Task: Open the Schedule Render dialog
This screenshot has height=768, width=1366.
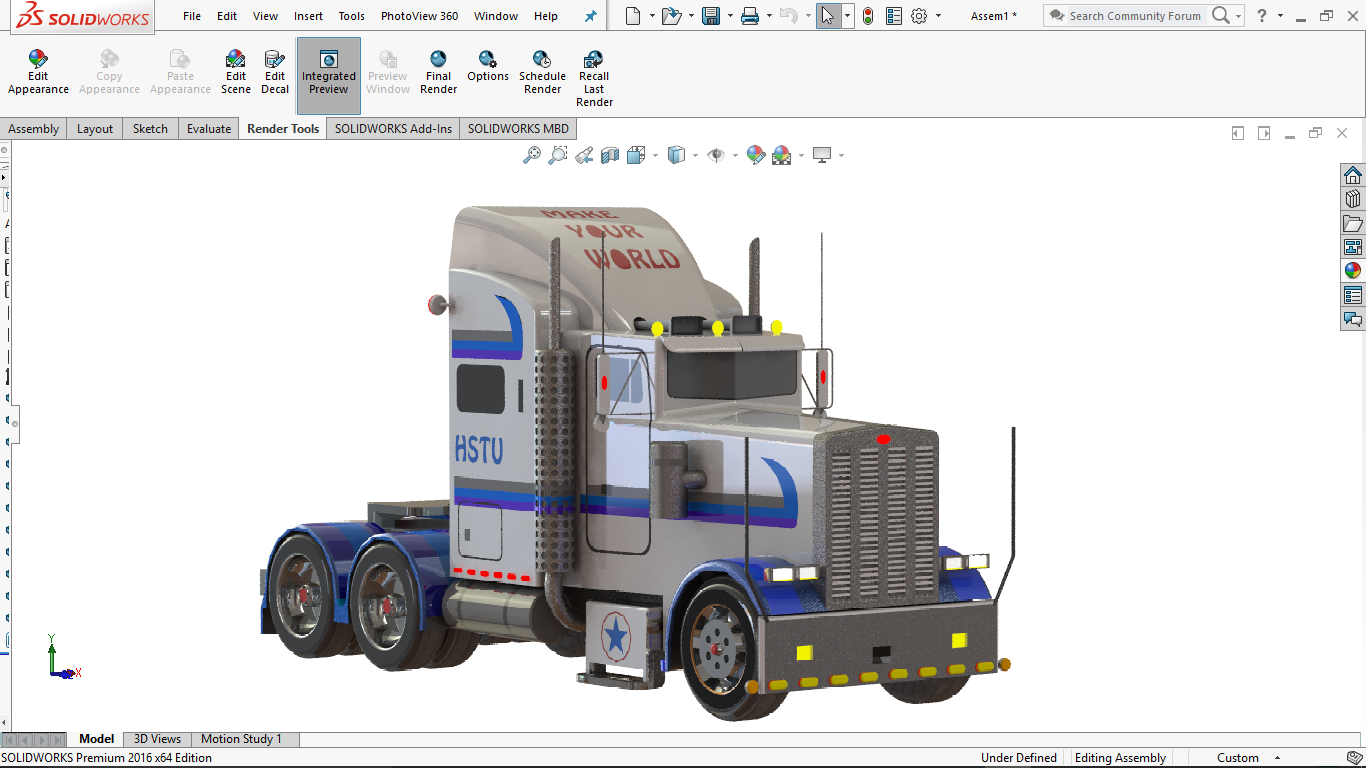Action: point(542,72)
